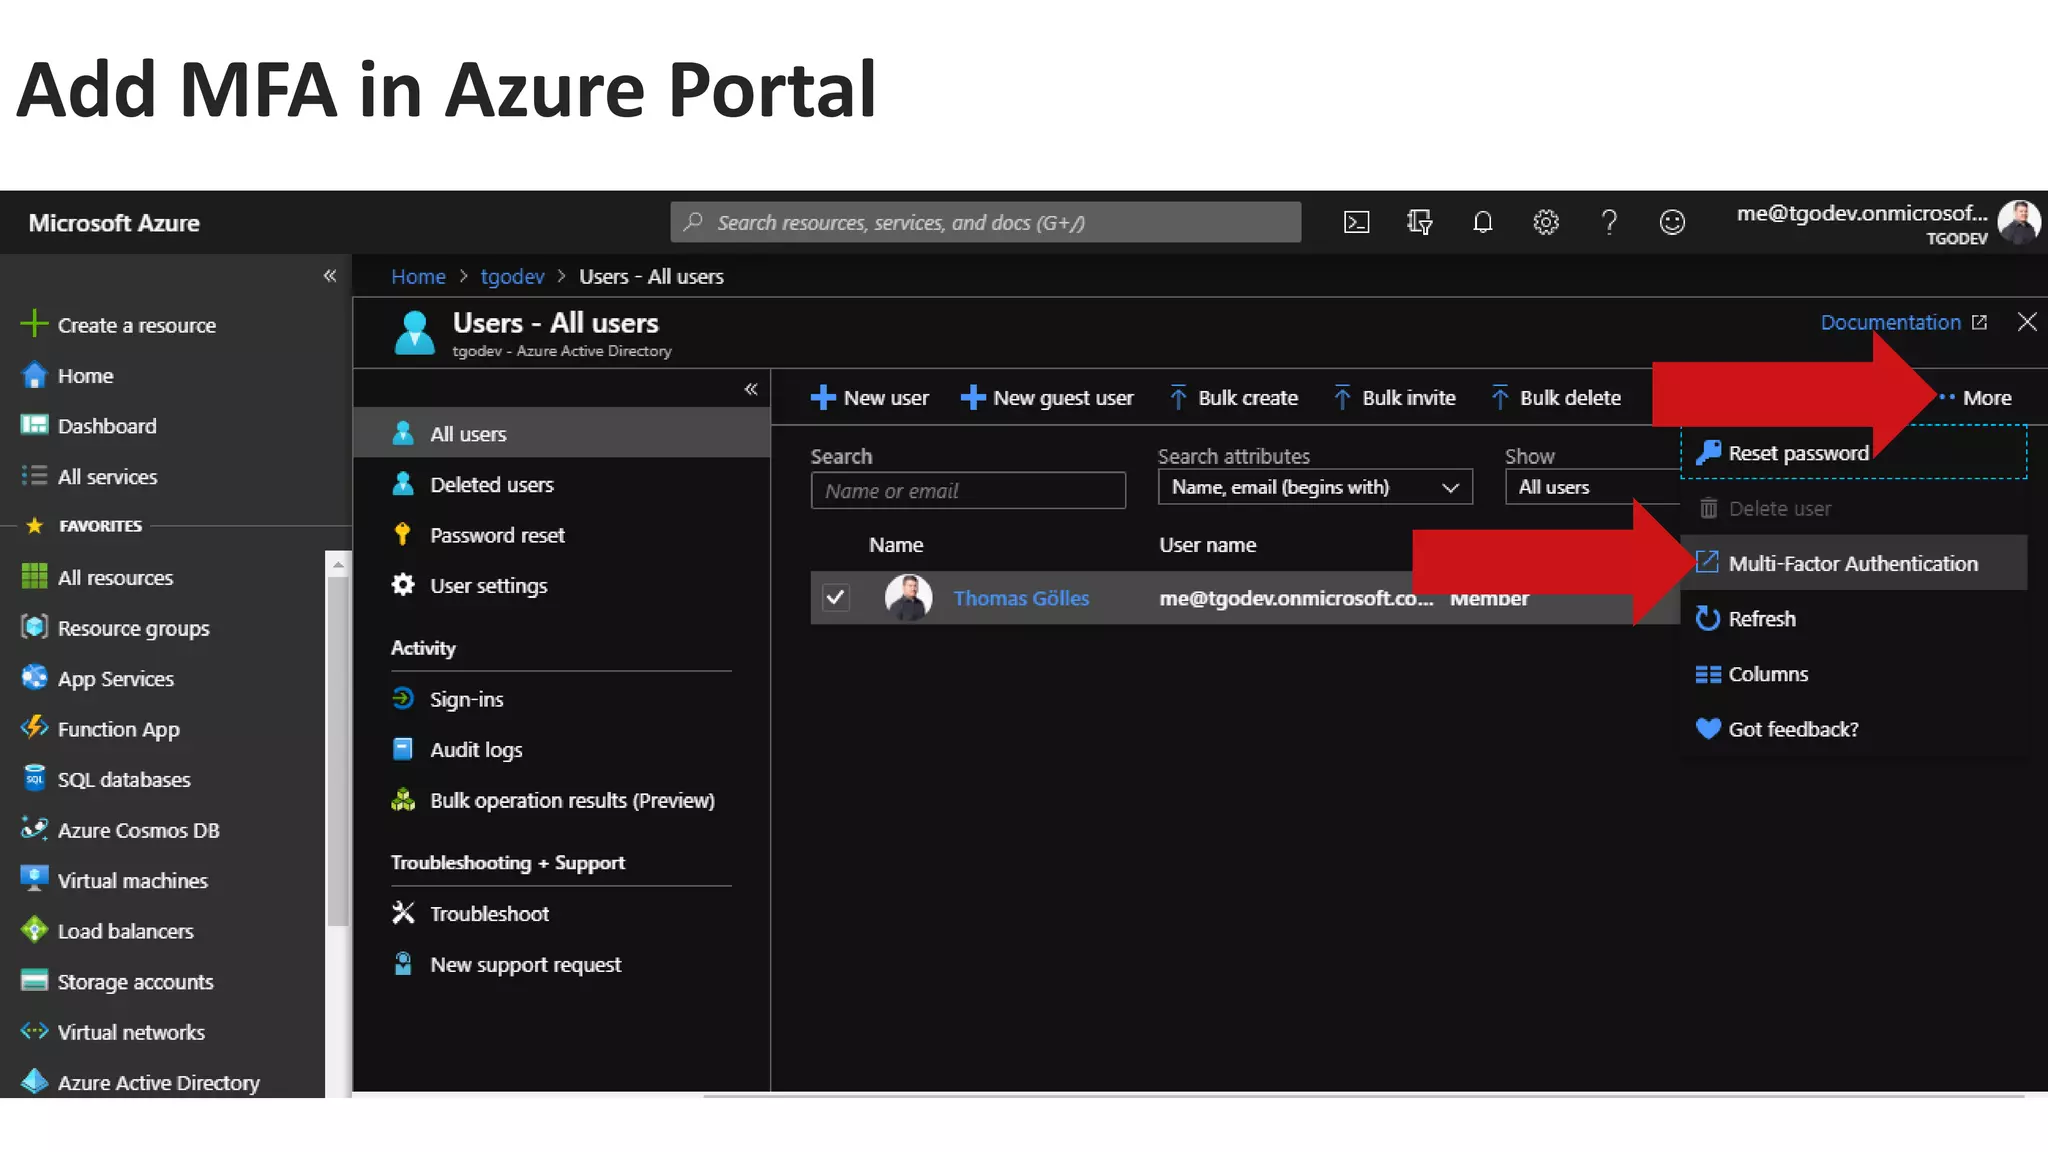Click the Azure Cosmos DB icon

click(x=34, y=829)
